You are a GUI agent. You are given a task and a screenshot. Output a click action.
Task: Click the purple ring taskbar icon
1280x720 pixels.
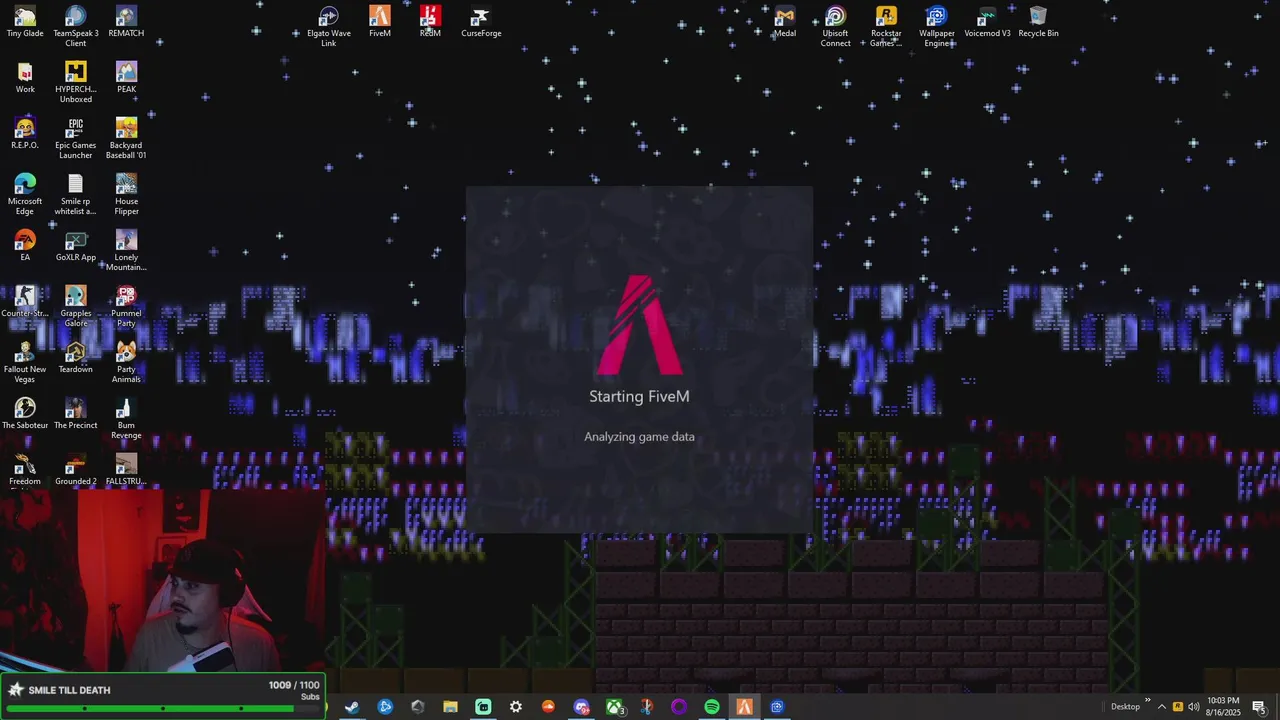point(679,707)
